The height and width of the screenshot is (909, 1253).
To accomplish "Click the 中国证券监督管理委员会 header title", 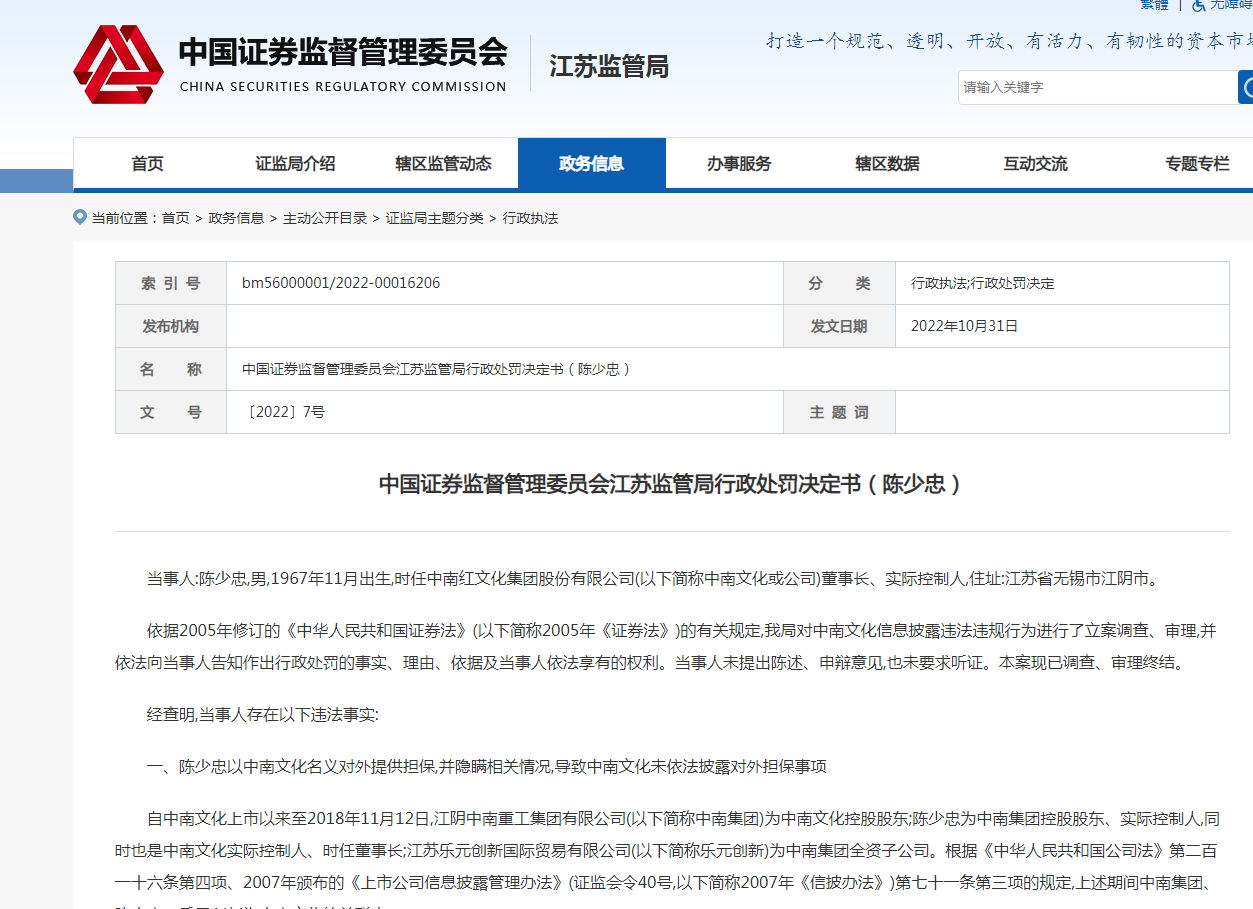I will pyautogui.click(x=342, y=53).
